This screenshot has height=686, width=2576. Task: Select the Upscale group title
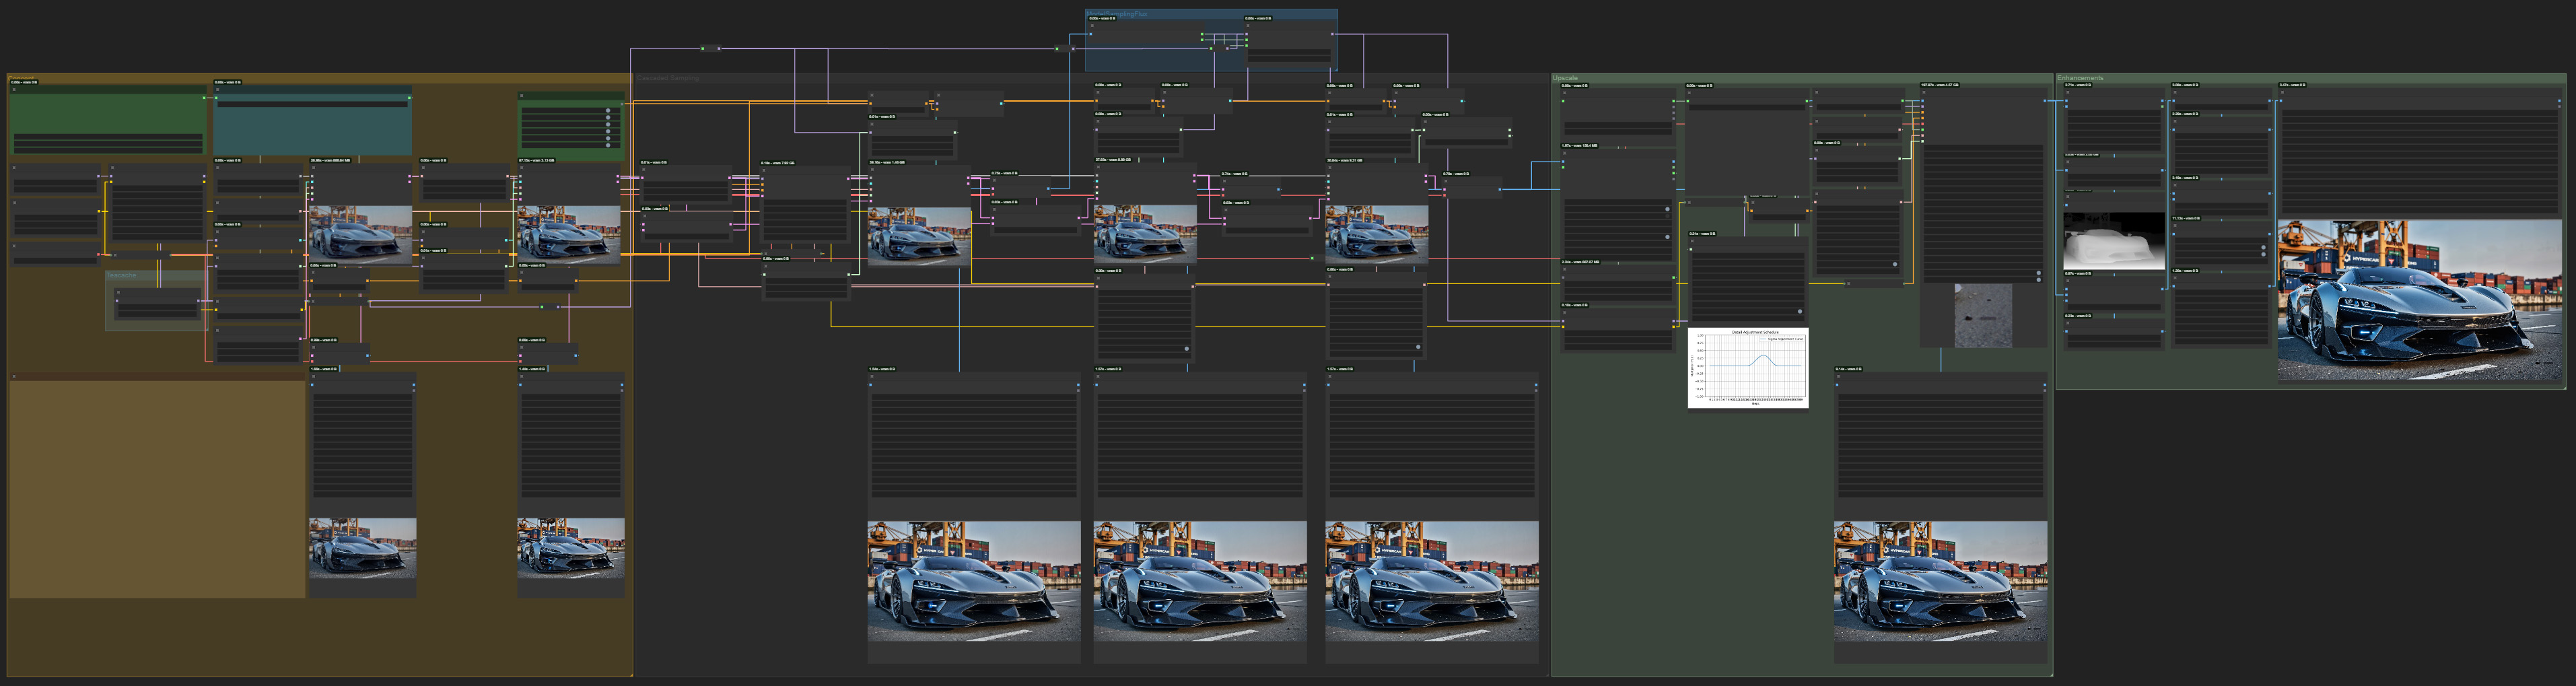pos(1566,78)
